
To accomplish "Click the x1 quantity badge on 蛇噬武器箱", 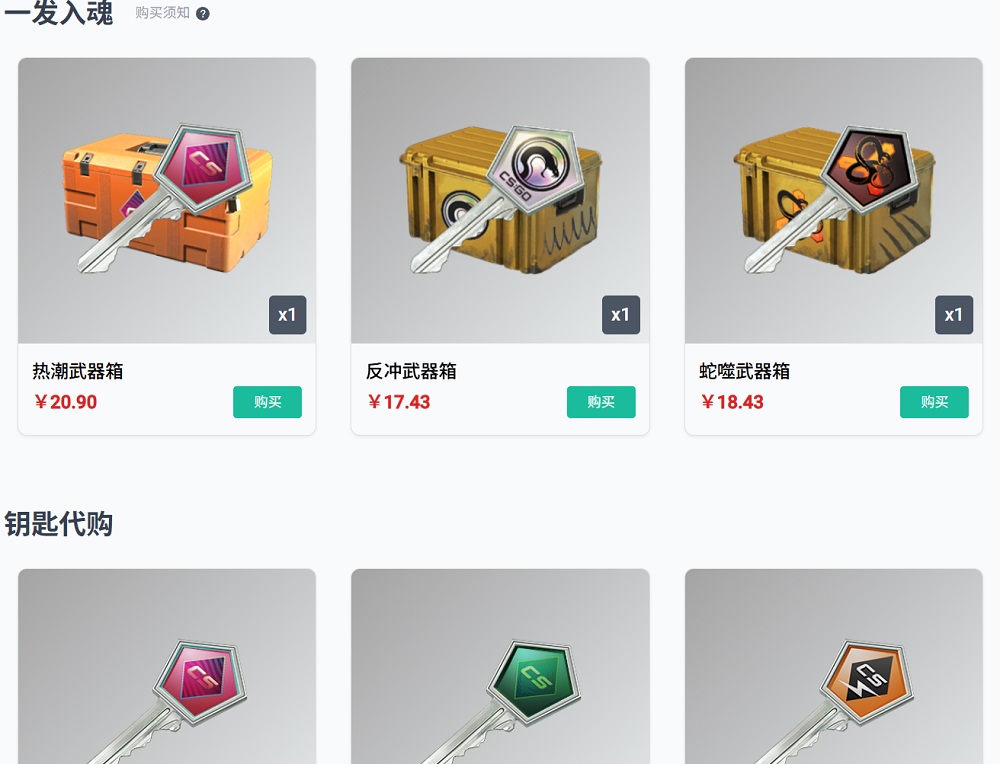I will point(954,314).
